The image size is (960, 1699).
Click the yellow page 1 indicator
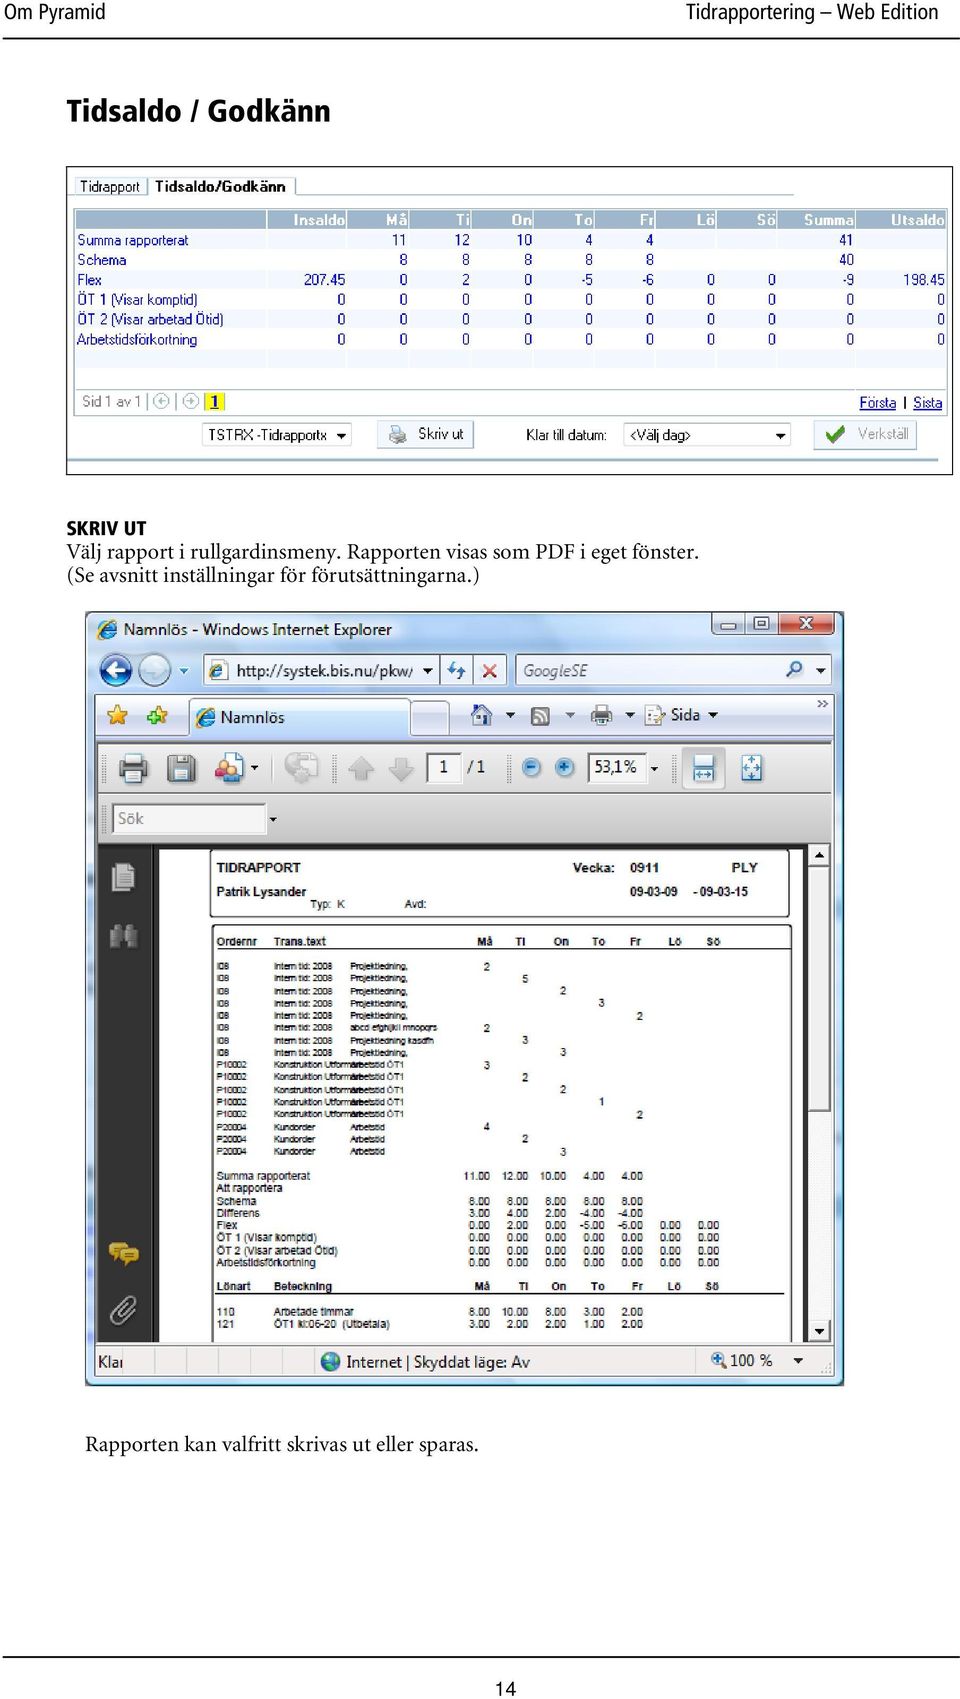click(214, 402)
